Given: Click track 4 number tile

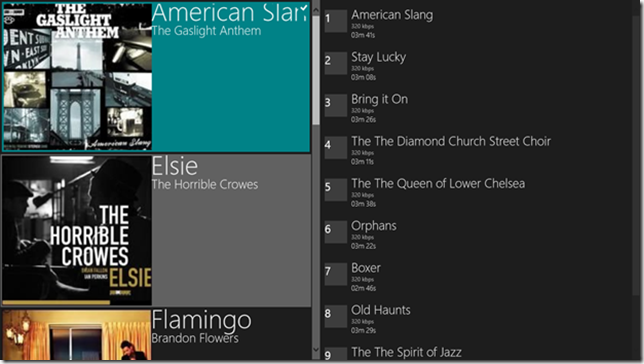Looking at the screenshot, I should tap(336, 147).
